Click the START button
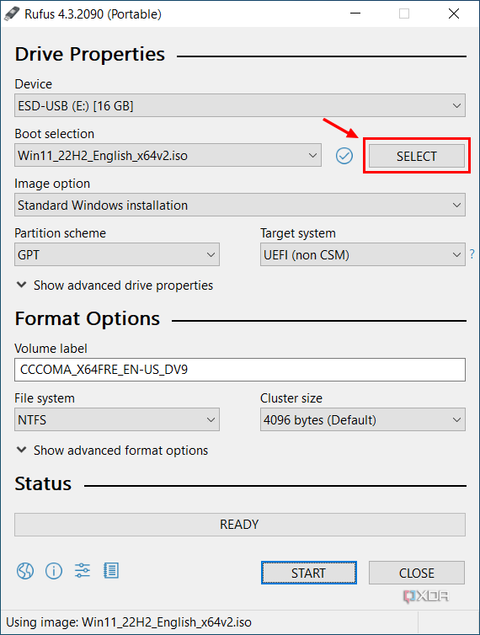The height and width of the screenshot is (635, 480). 309,573
